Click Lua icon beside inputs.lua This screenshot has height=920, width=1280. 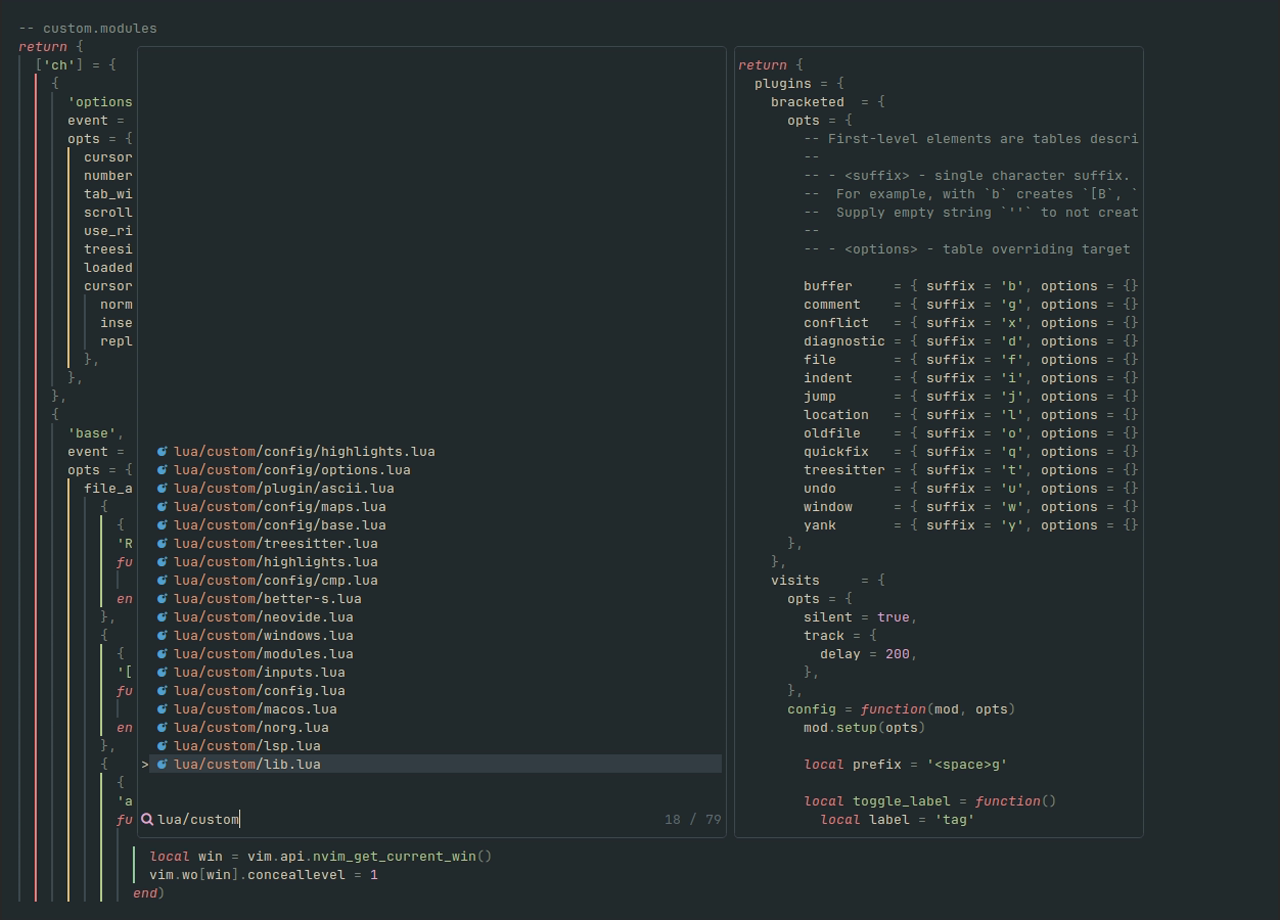(x=162, y=672)
